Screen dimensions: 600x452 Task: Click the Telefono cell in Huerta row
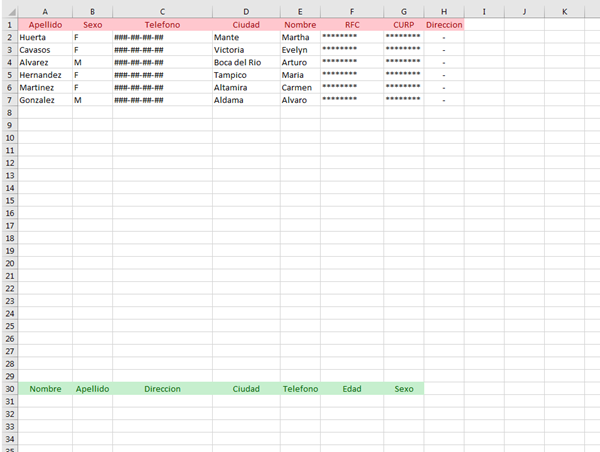point(162,38)
